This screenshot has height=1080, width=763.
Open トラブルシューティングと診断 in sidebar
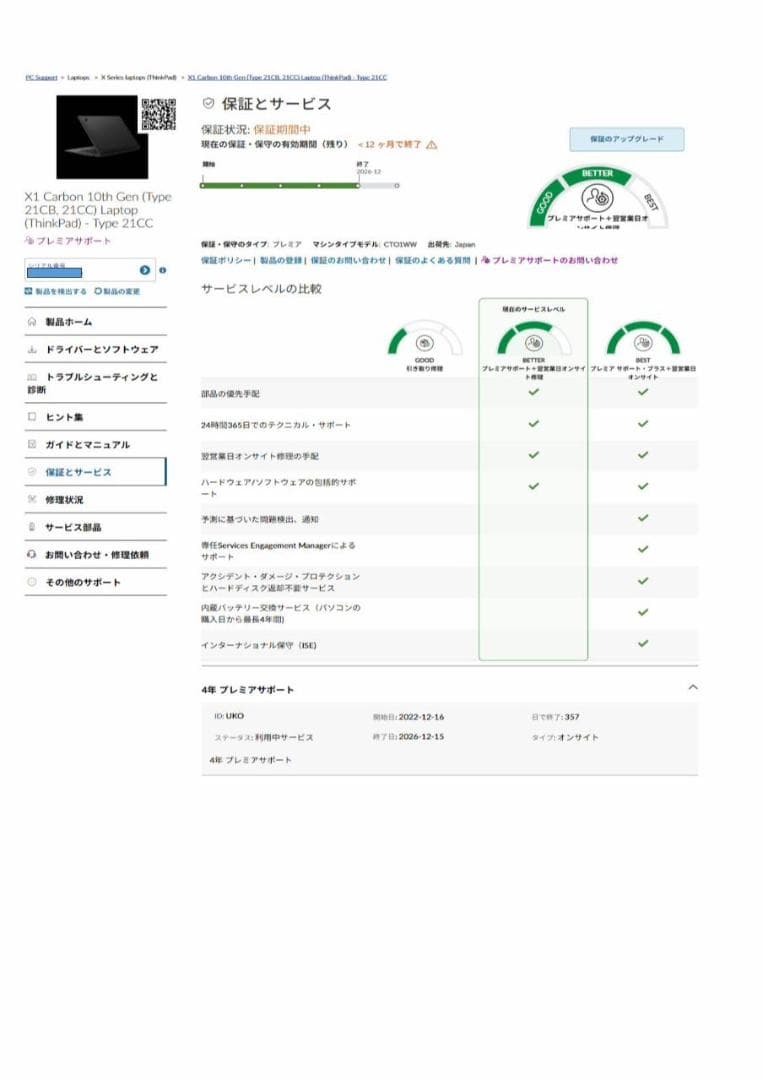[96, 383]
